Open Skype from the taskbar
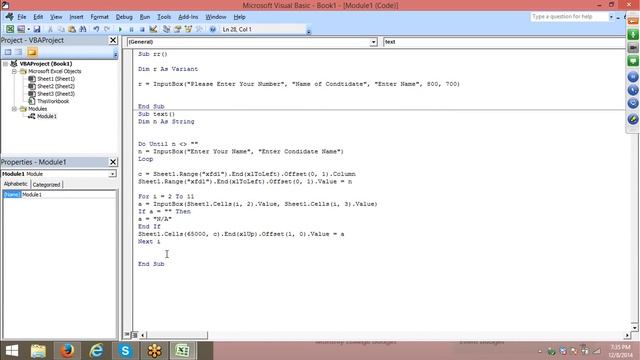This screenshot has height=360, width=640. click(125, 351)
